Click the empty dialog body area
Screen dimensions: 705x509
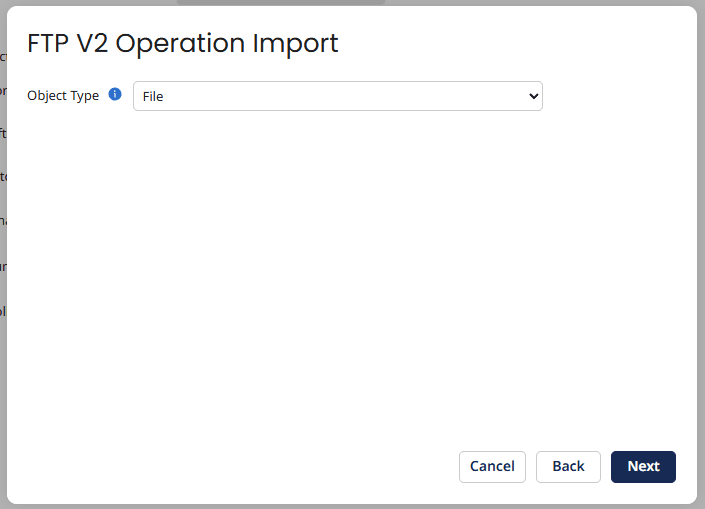pyautogui.click(x=350, y=280)
